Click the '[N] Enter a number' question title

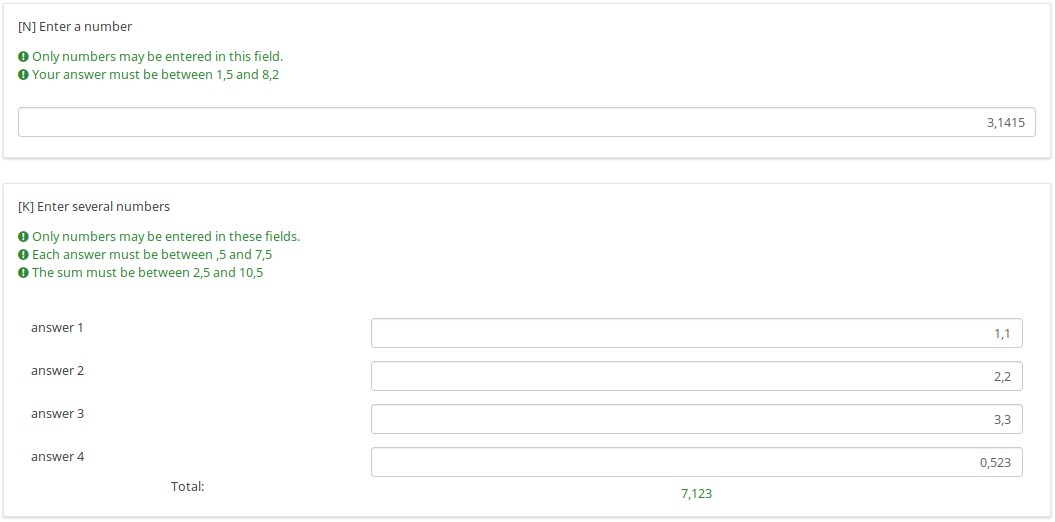[x=75, y=26]
